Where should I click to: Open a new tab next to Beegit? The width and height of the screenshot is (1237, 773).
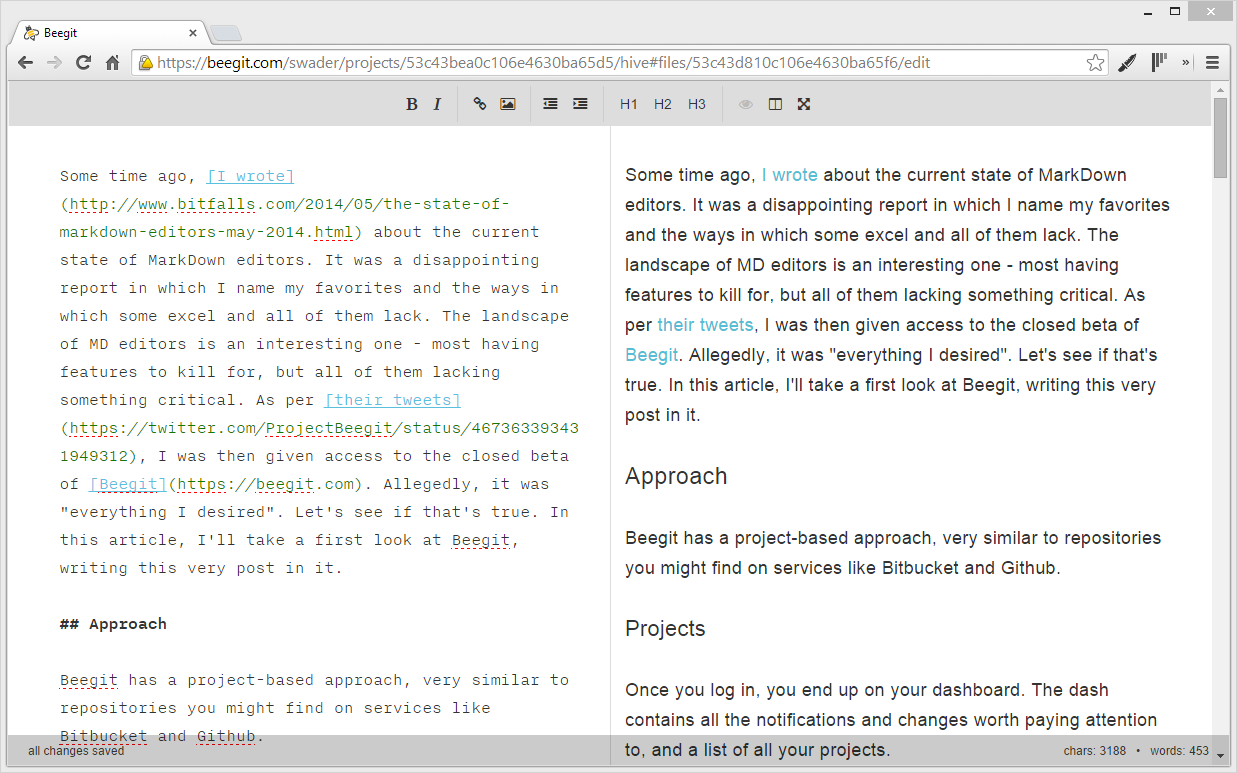click(x=225, y=34)
